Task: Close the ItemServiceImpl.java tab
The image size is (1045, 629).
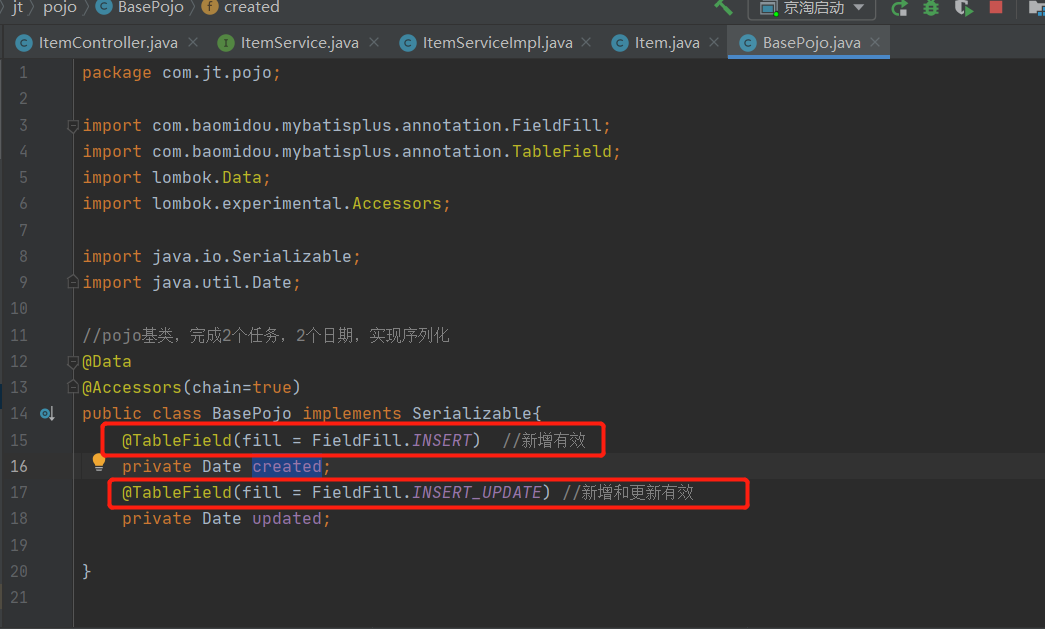Action: (586, 42)
